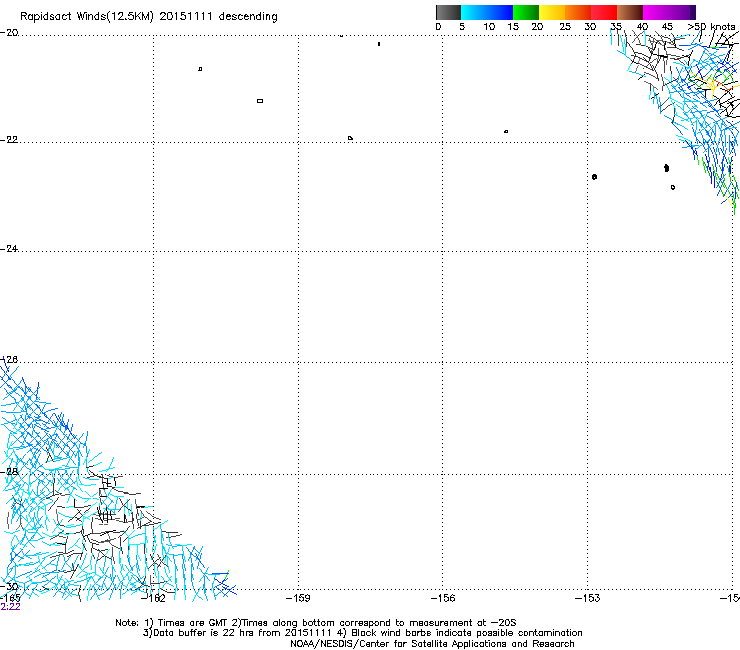Click the magenta-purple 40-50 knots color swatch
The width and height of the screenshot is (740, 650).
pos(669,12)
